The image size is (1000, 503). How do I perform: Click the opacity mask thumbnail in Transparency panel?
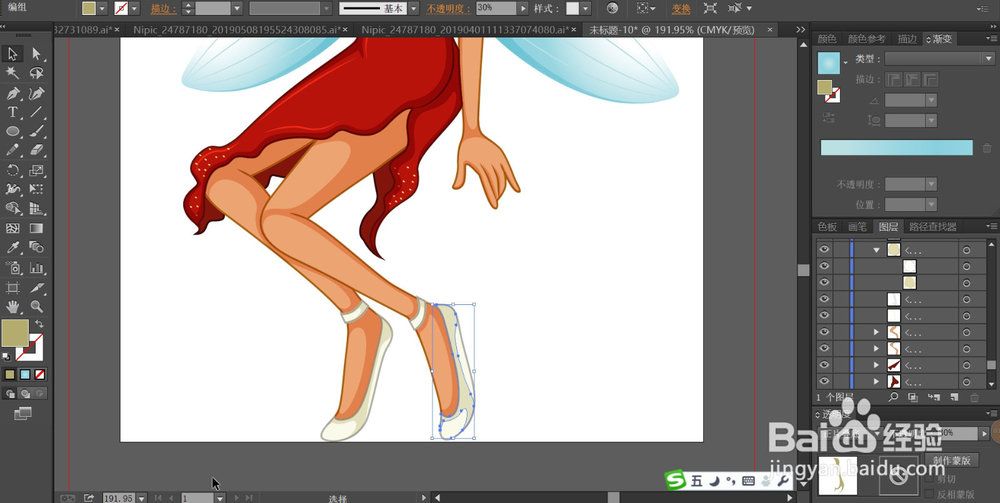click(x=898, y=476)
